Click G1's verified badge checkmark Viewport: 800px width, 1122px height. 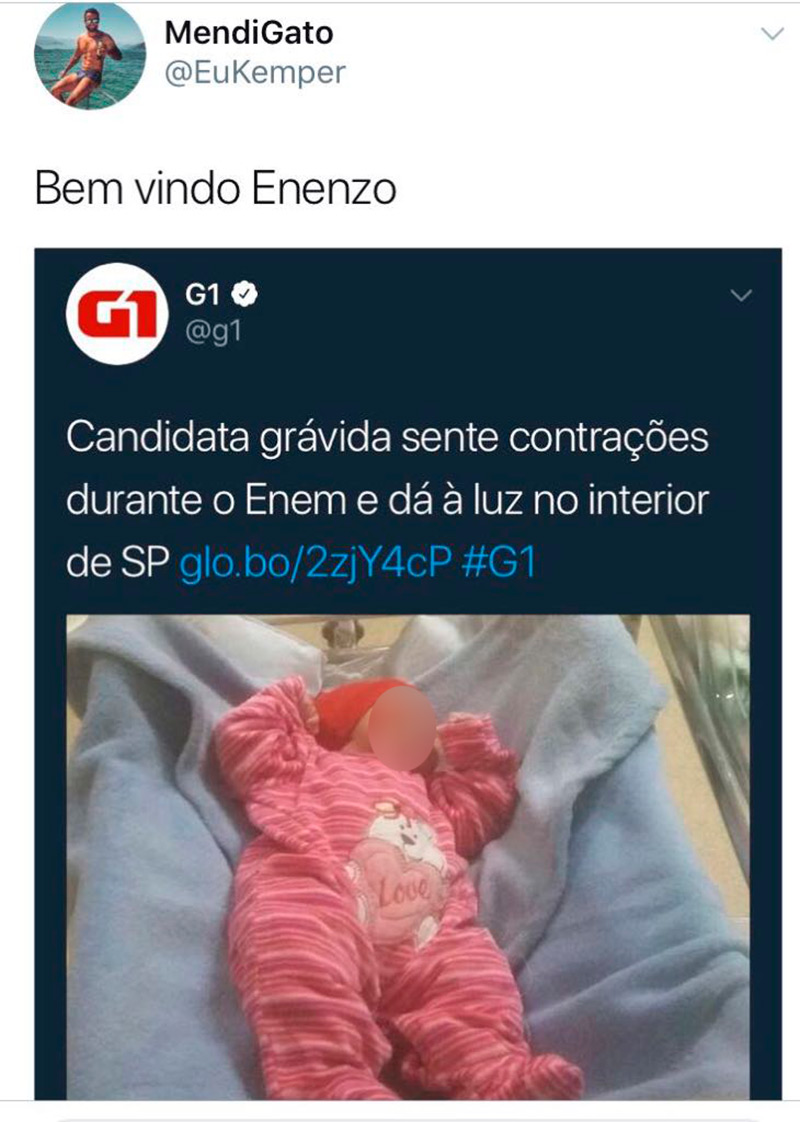pyautogui.click(x=245, y=294)
